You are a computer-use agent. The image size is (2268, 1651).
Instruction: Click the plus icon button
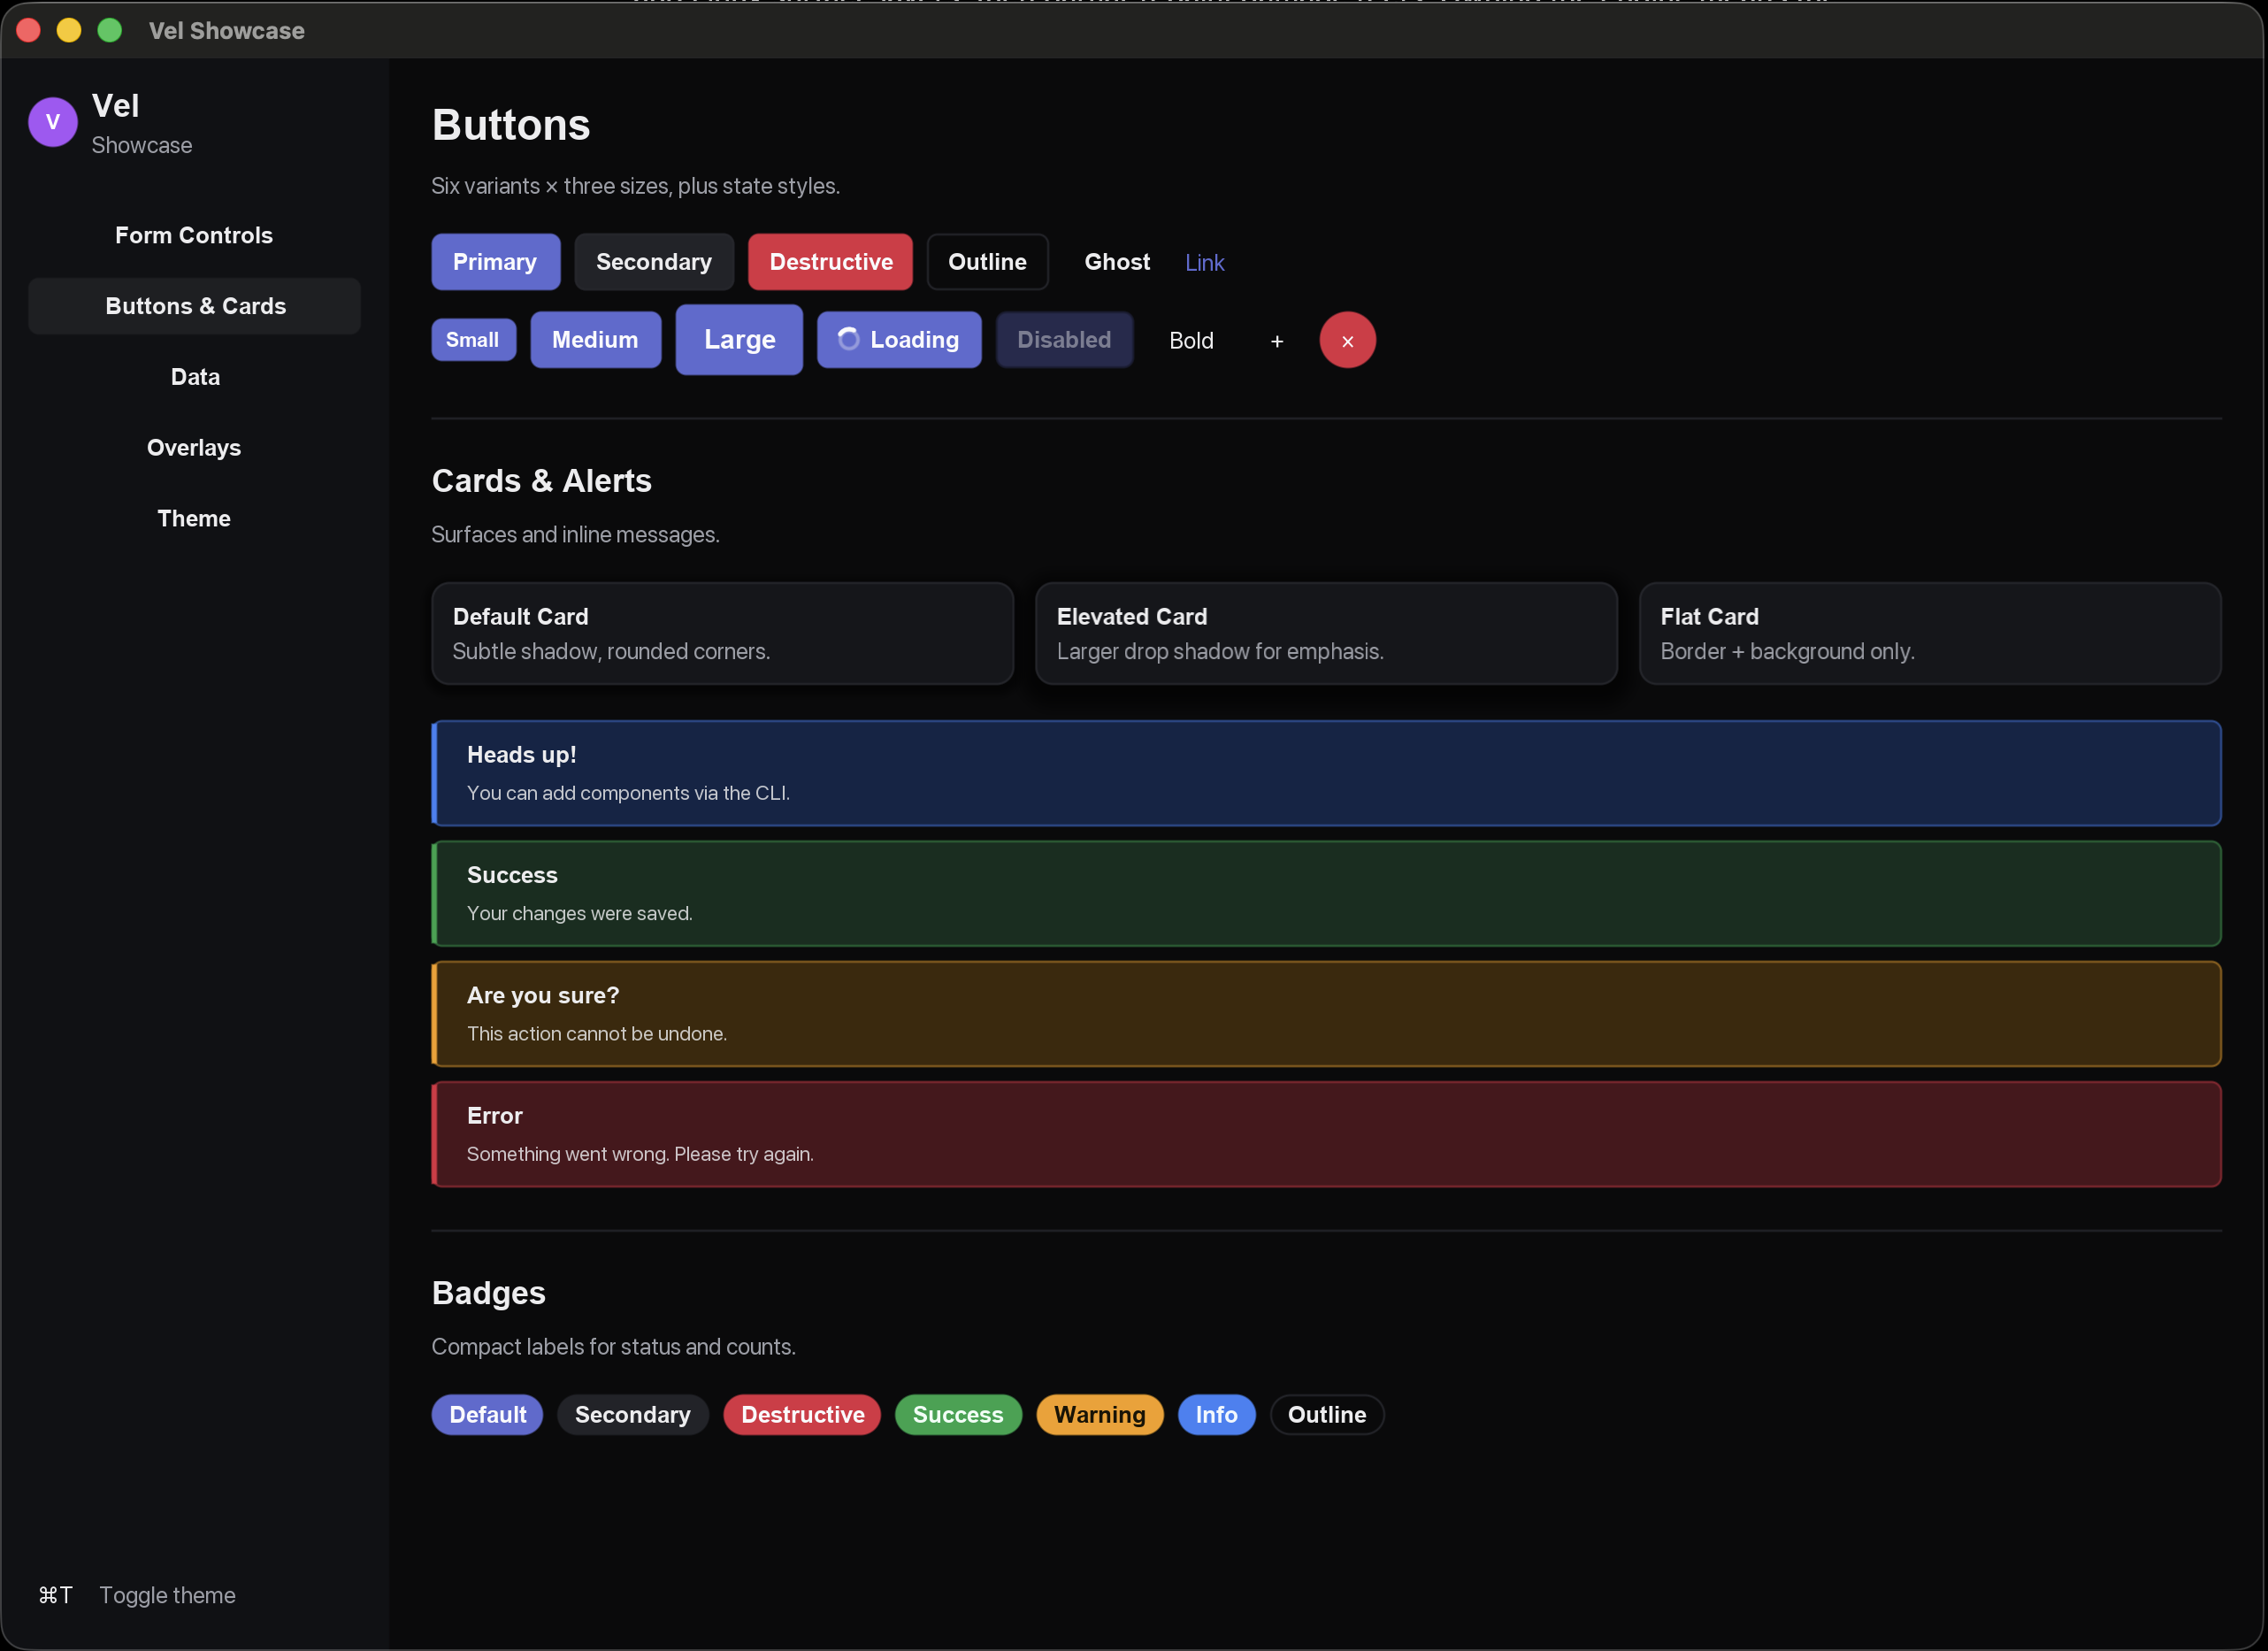[x=1277, y=341]
